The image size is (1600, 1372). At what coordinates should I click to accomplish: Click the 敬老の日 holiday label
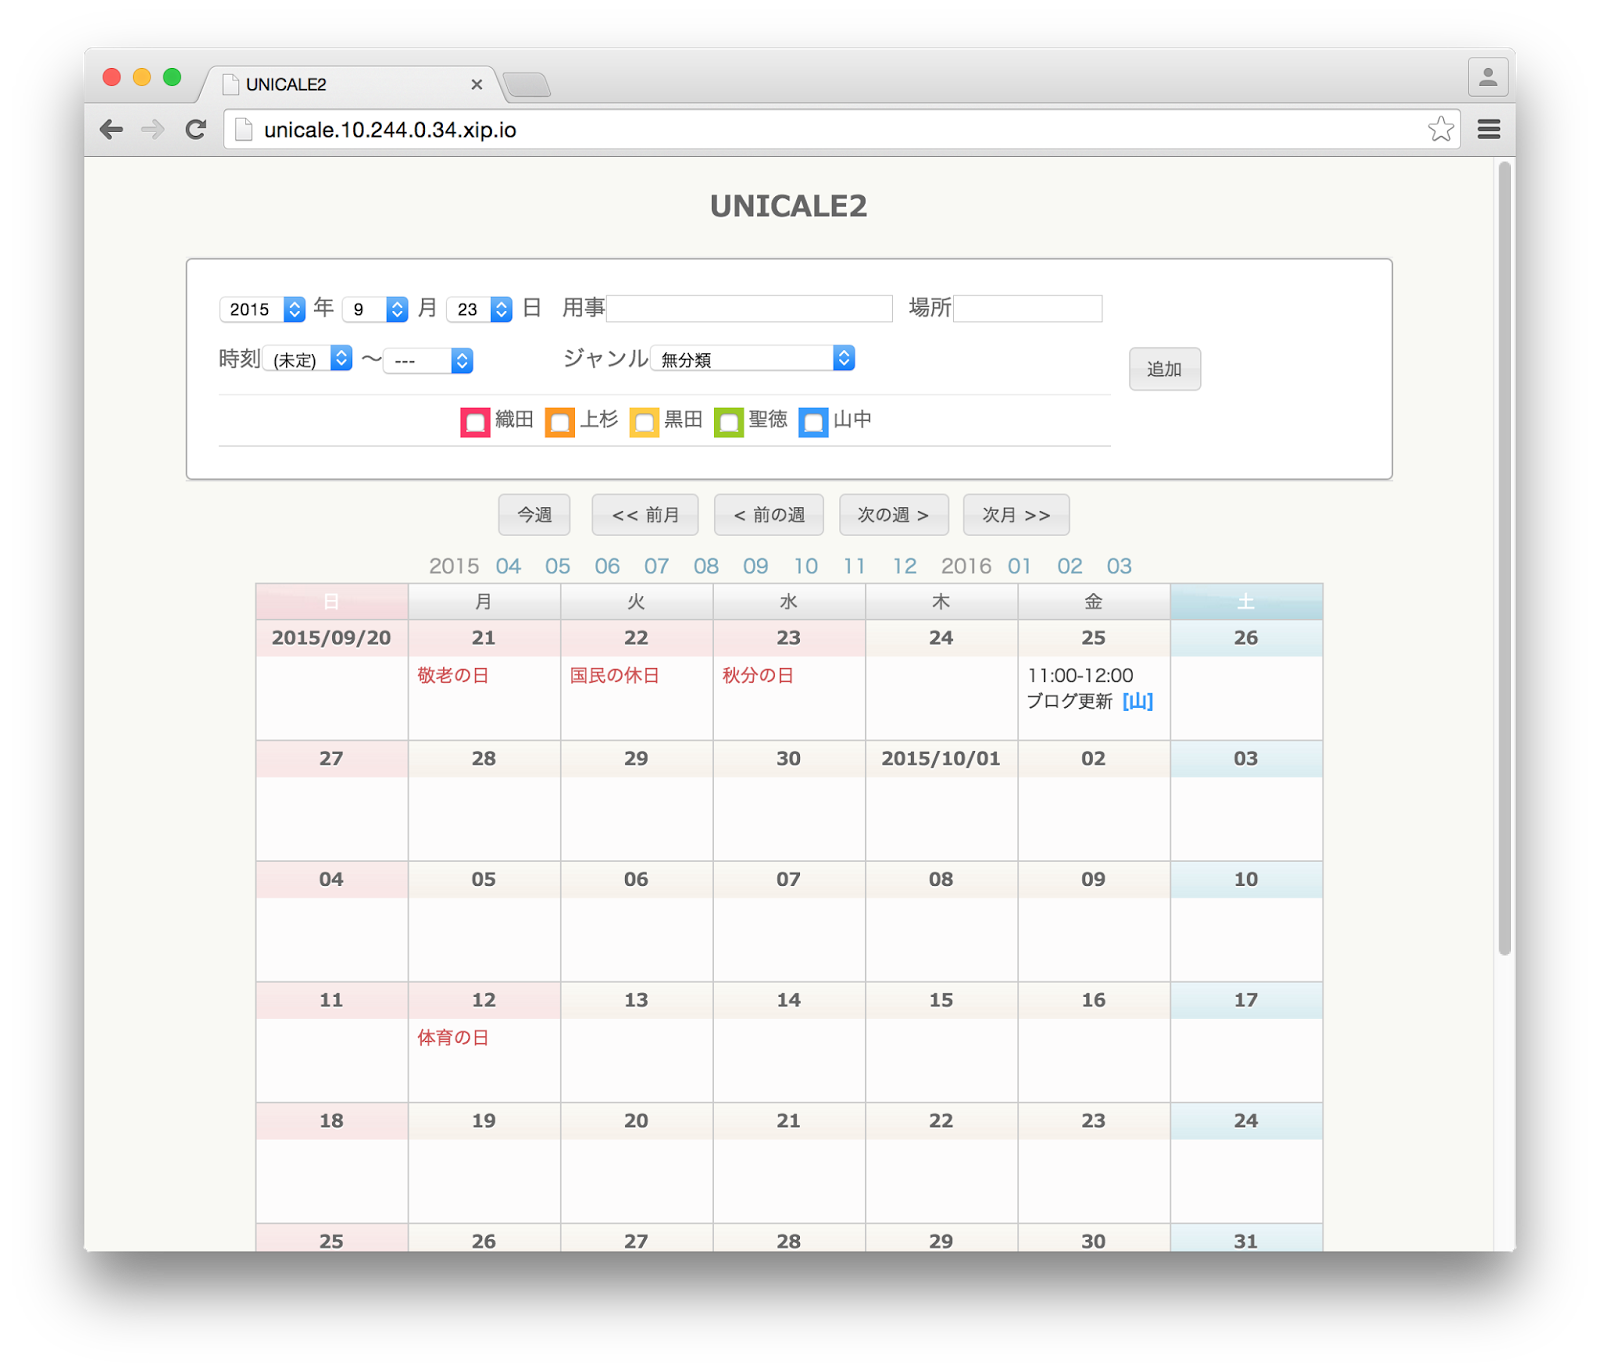tap(453, 675)
